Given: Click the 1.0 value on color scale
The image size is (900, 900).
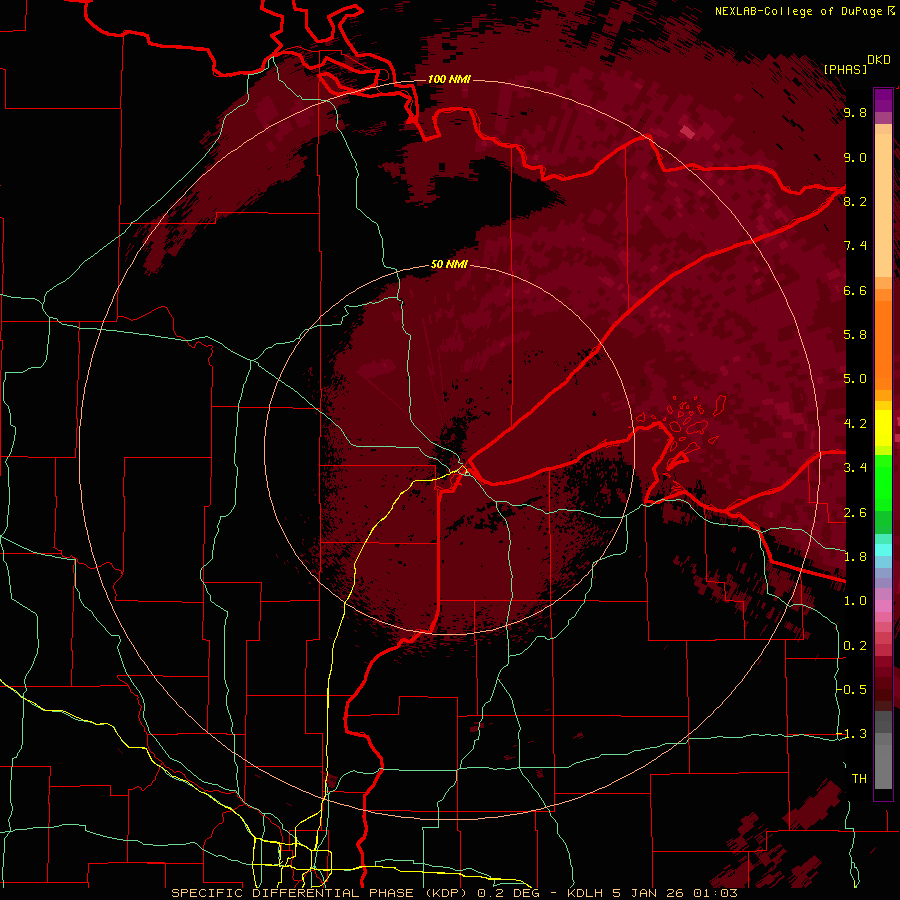Looking at the screenshot, I should point(855,601).
